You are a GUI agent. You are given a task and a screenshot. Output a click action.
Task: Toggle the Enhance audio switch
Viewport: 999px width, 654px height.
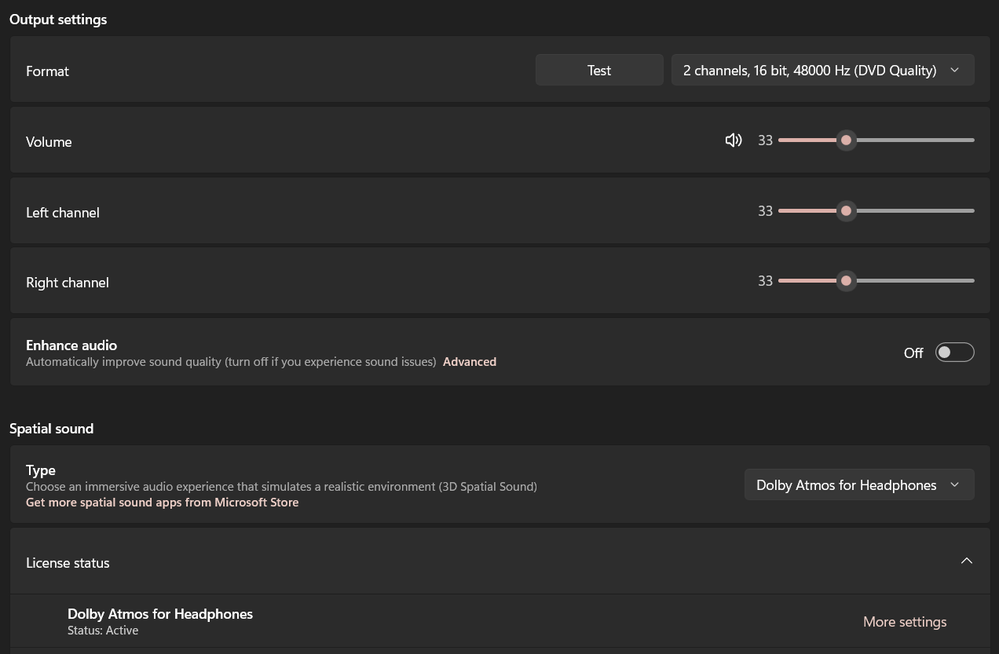pos(954,352)
